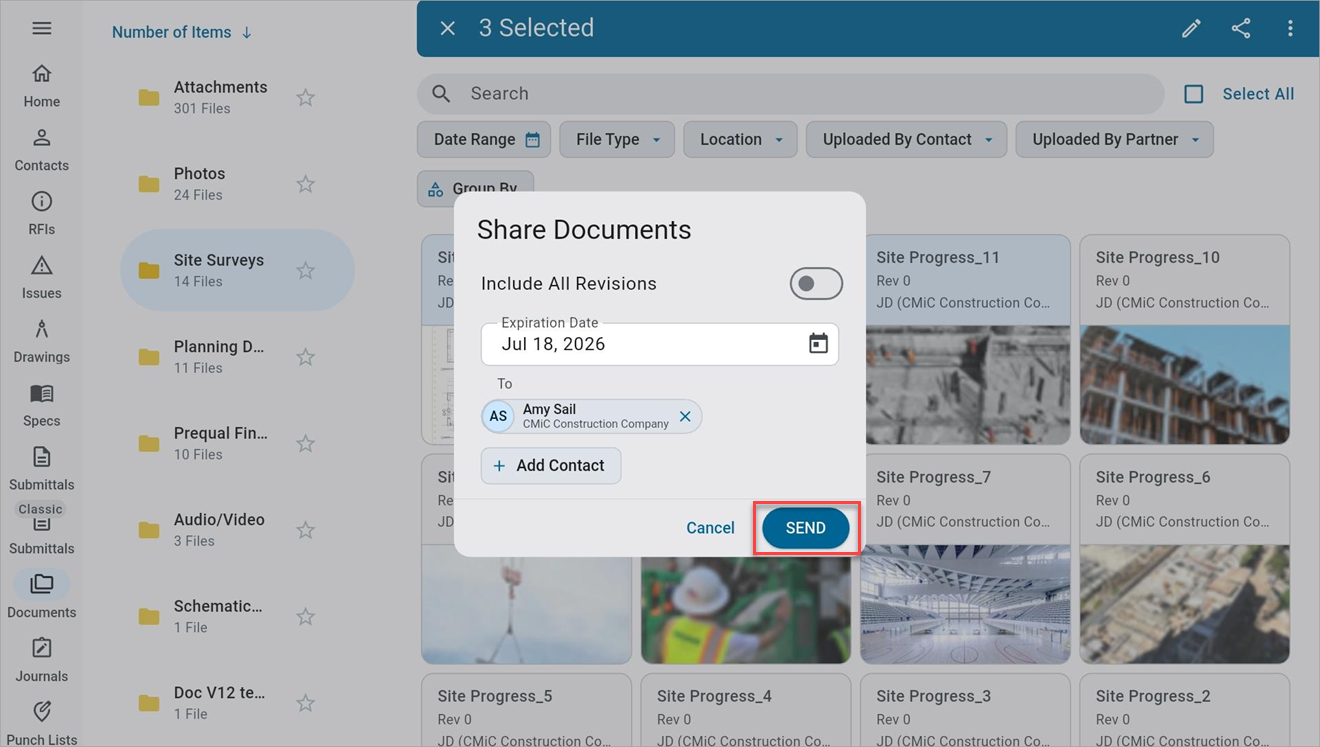Click the Select All link
Viewport: 1320px width, 747px height.
[1258, 94]
